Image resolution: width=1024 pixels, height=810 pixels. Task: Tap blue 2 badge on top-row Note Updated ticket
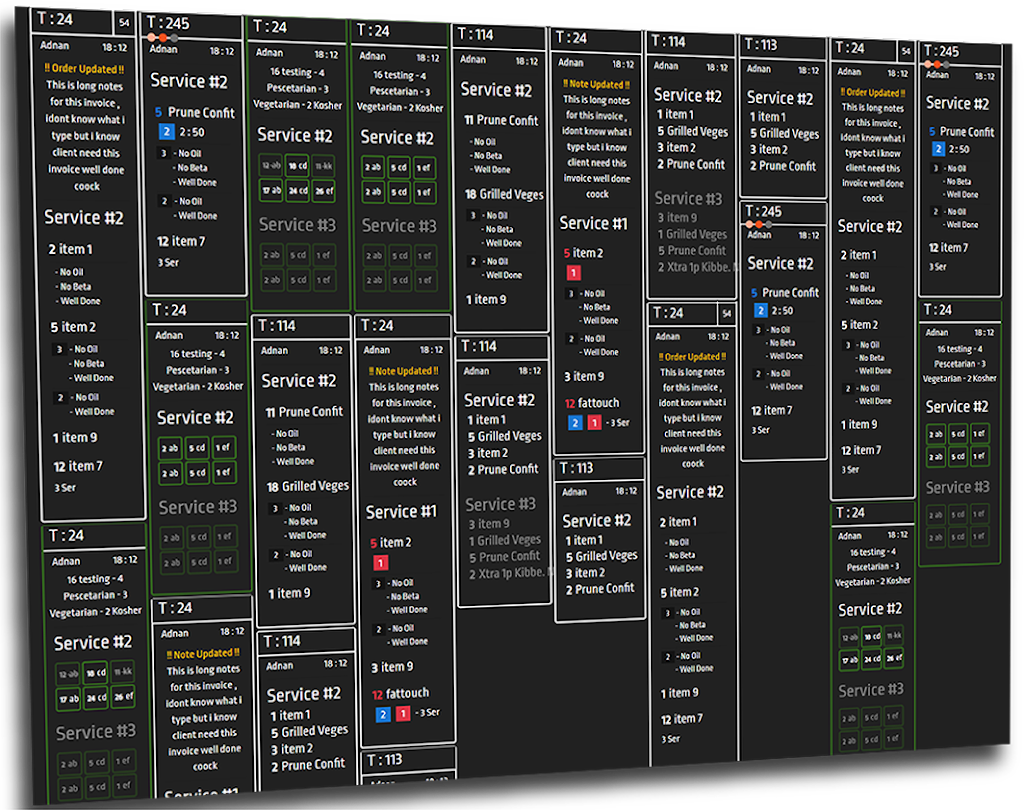[x=575, y=423]
